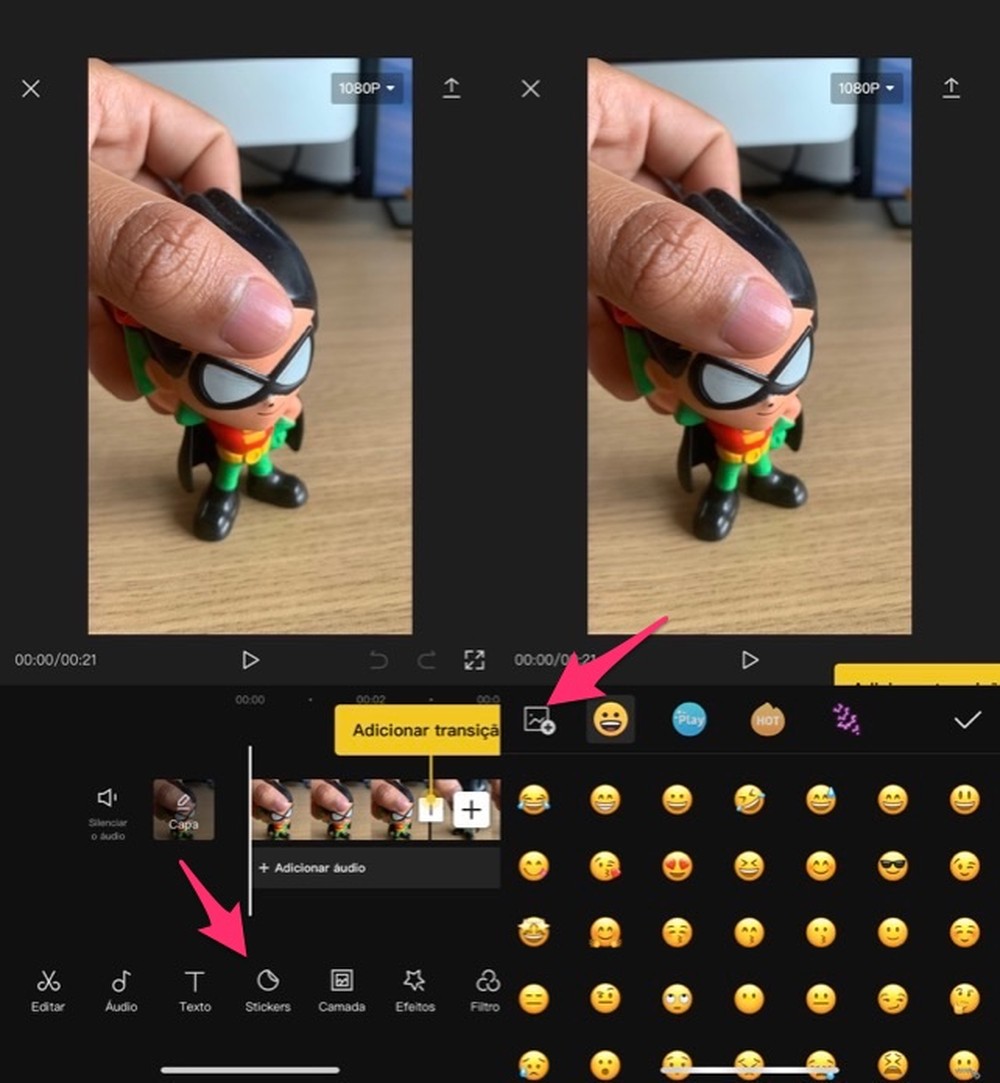Edit the Capa cover thumbnail
The image size is (1000, 1083).
[184, 809]
